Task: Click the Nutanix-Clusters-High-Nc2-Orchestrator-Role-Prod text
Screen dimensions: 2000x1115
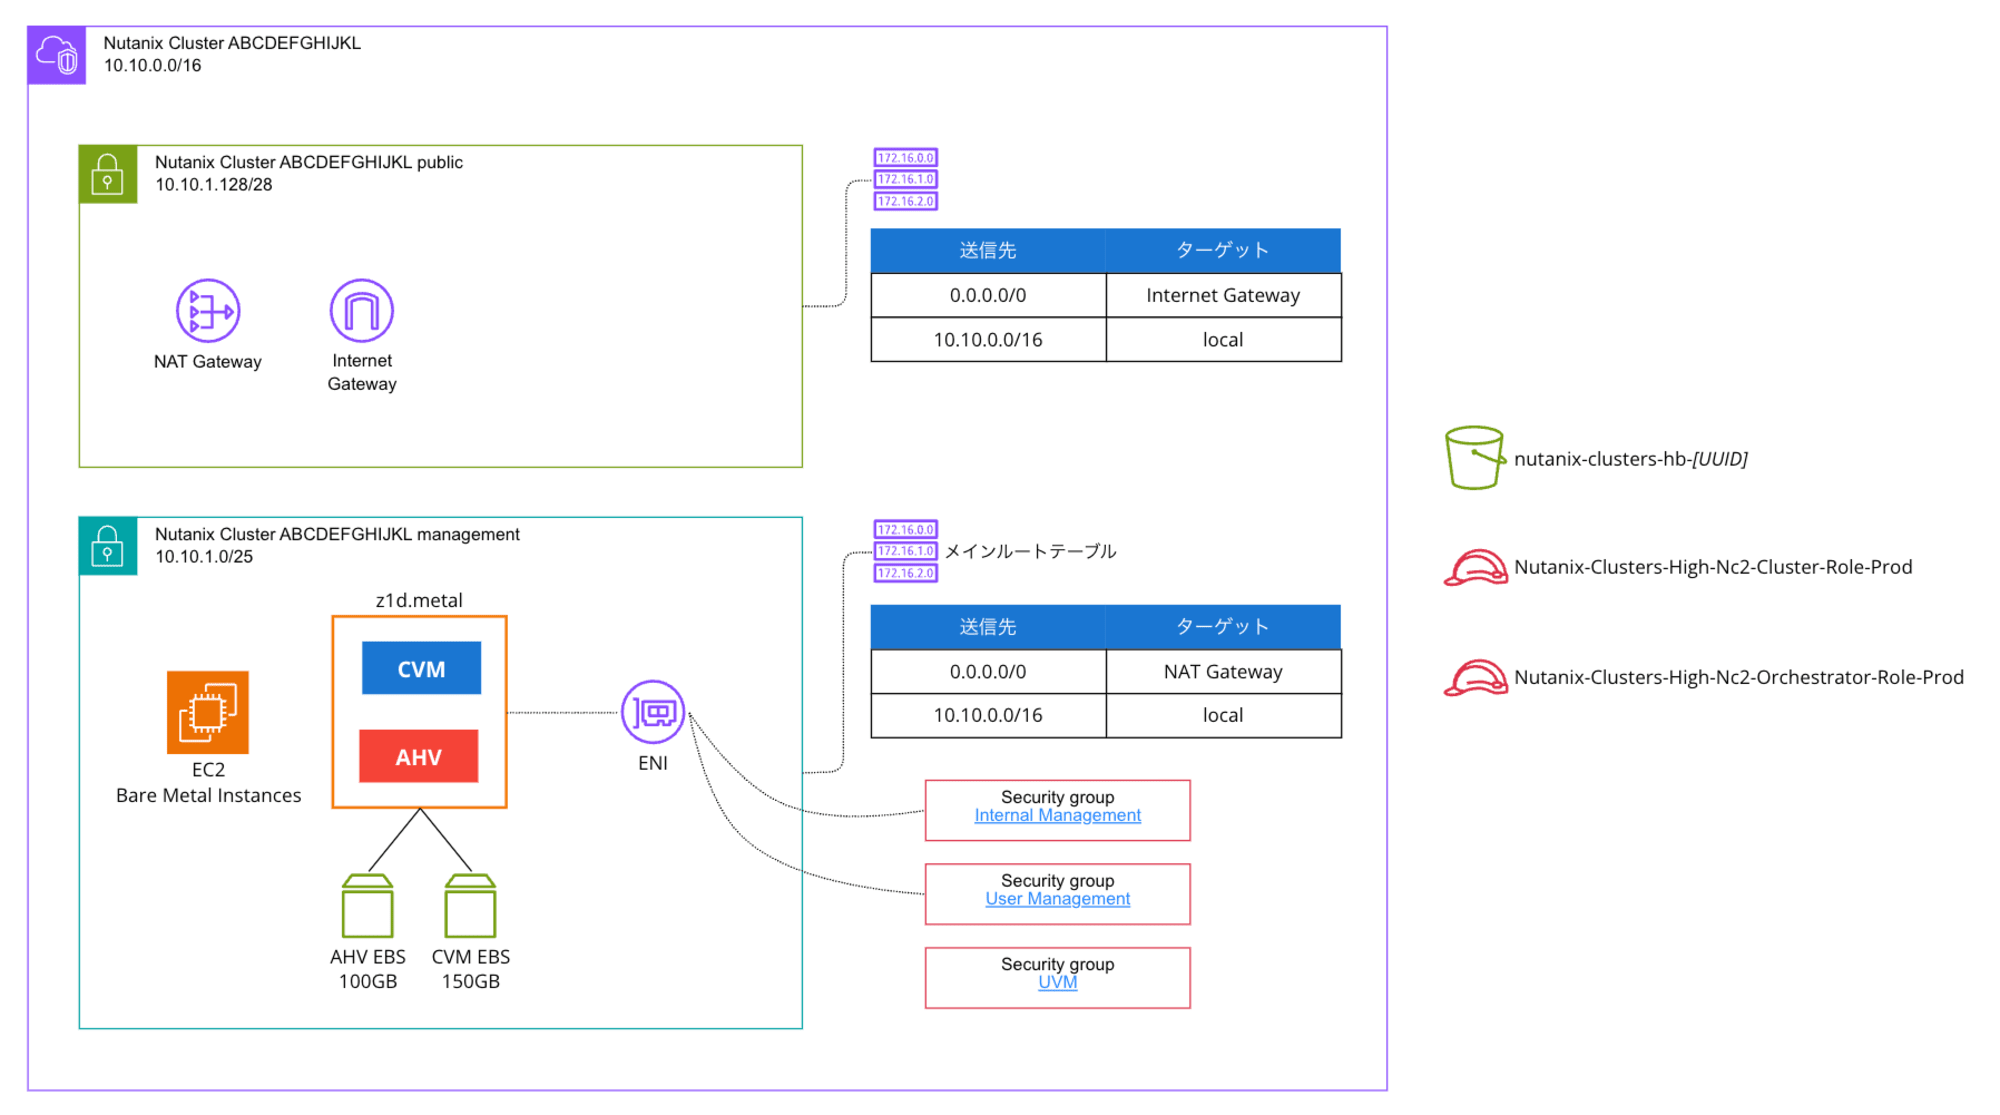Action: 1739,677
